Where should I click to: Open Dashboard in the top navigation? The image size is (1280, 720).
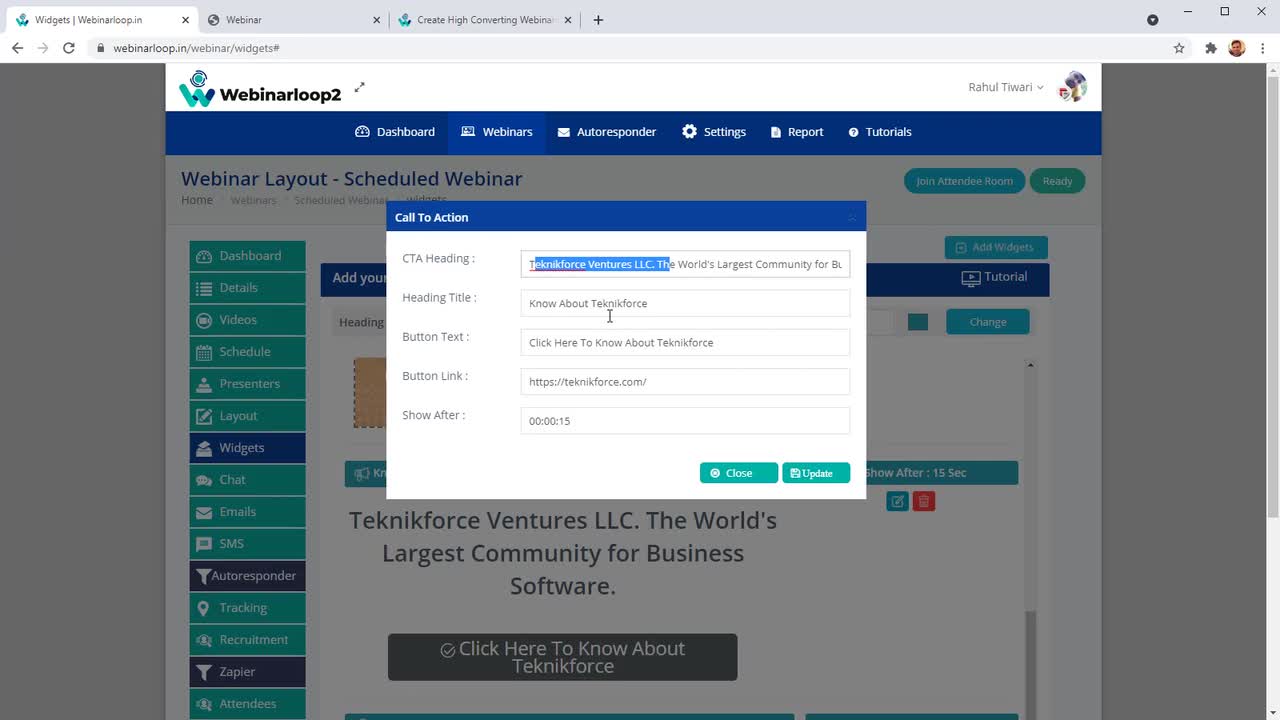coord(395,132)
